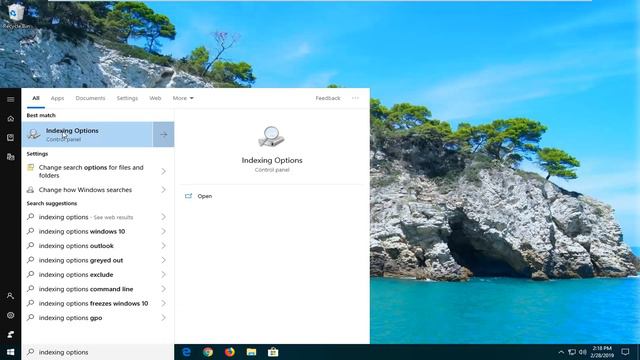This screenshot has width=640, height=360.
Task: Expand arrow for Change search options result
Action: click(x=163, y=171)
